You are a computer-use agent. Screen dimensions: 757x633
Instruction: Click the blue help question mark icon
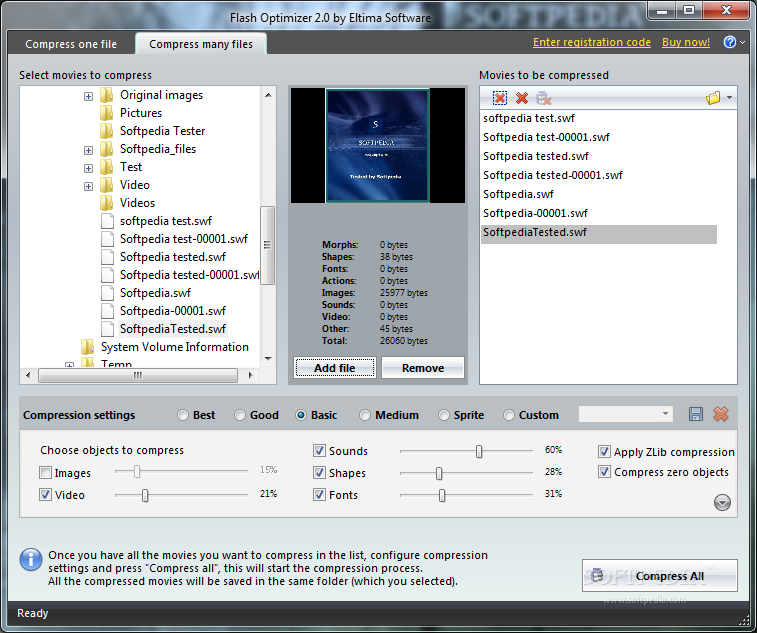click(729, 42)
